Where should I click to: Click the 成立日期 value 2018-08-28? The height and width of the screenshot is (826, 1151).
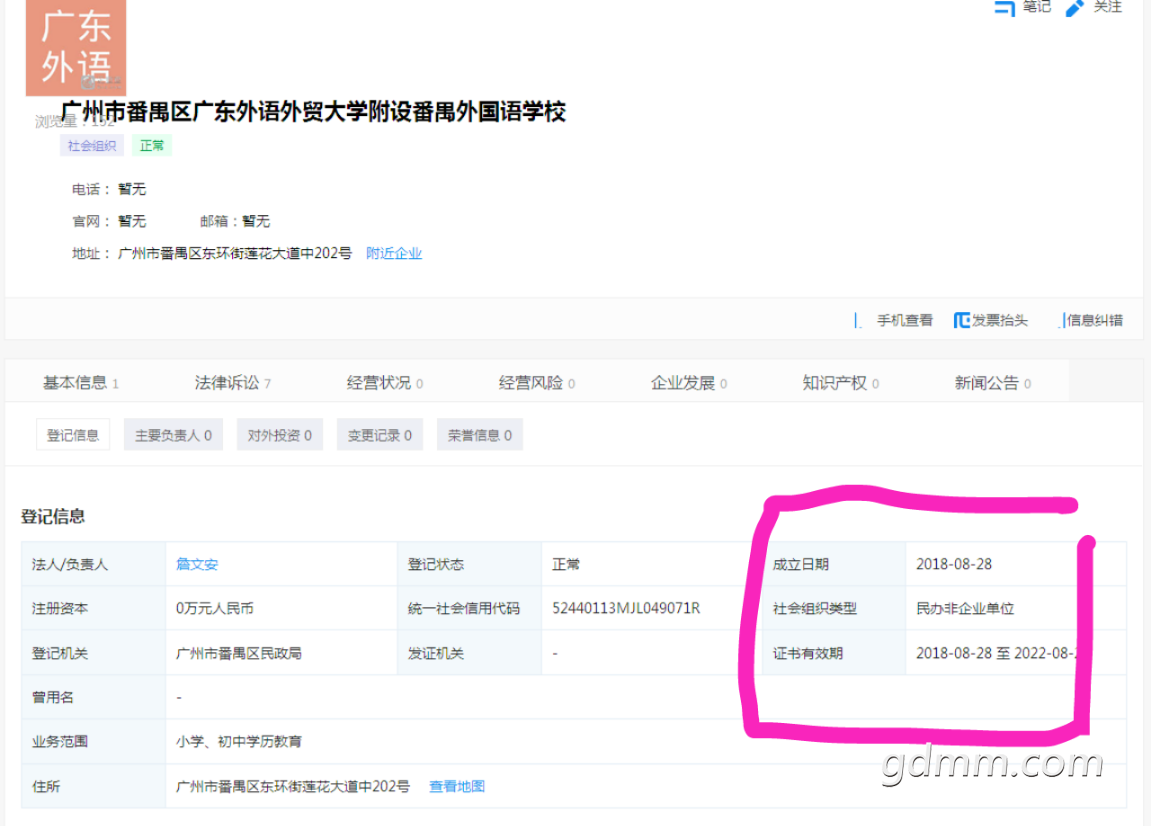click(x=954, y=564)
